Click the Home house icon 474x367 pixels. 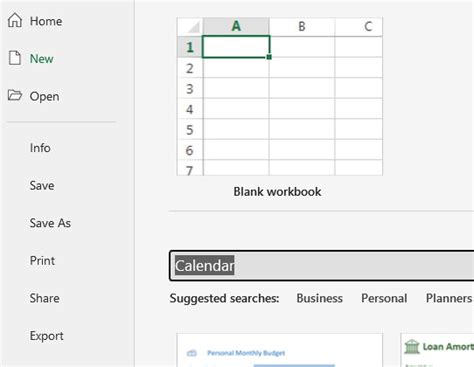[15, 20]
